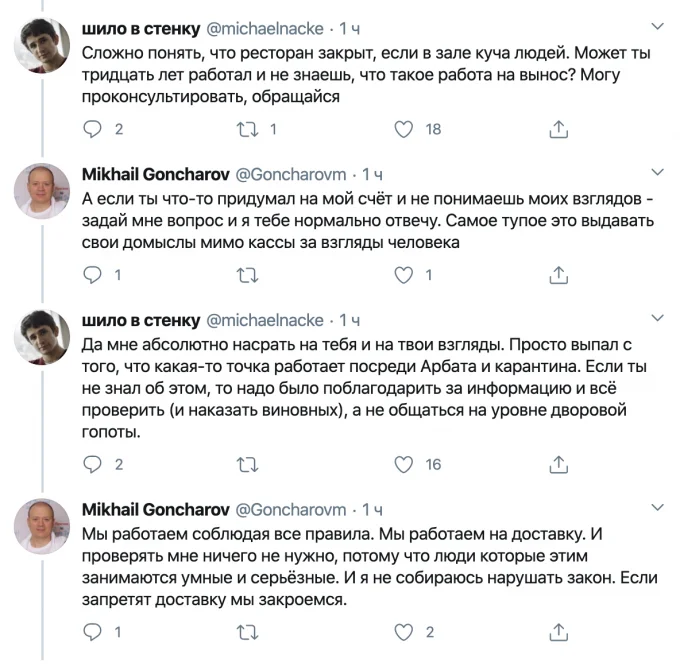Screen dimensions: 680x666
Task: Reply to the last Goncharov tweet
Action: tap(92, 632)
